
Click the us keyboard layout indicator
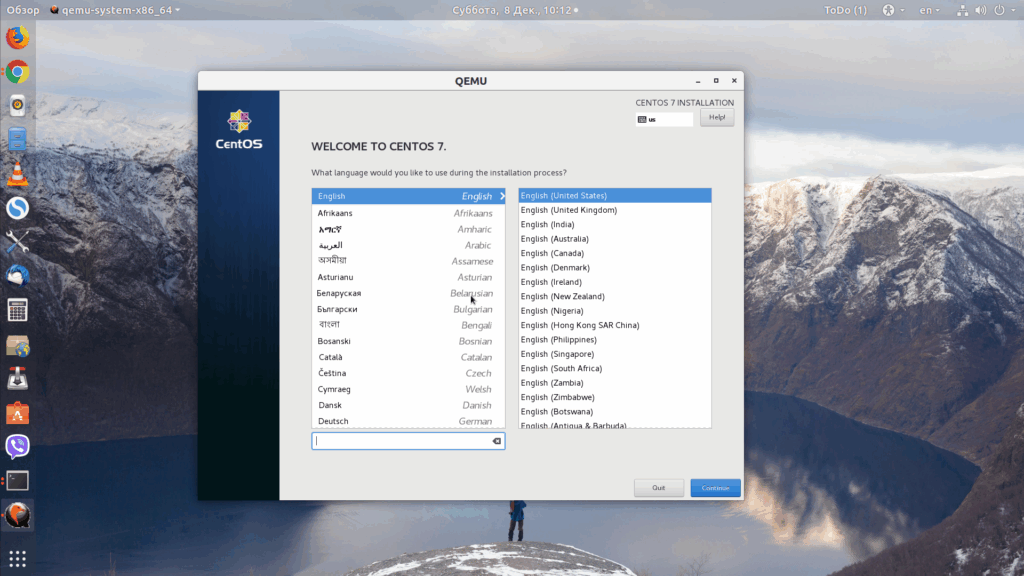point(664,120)
